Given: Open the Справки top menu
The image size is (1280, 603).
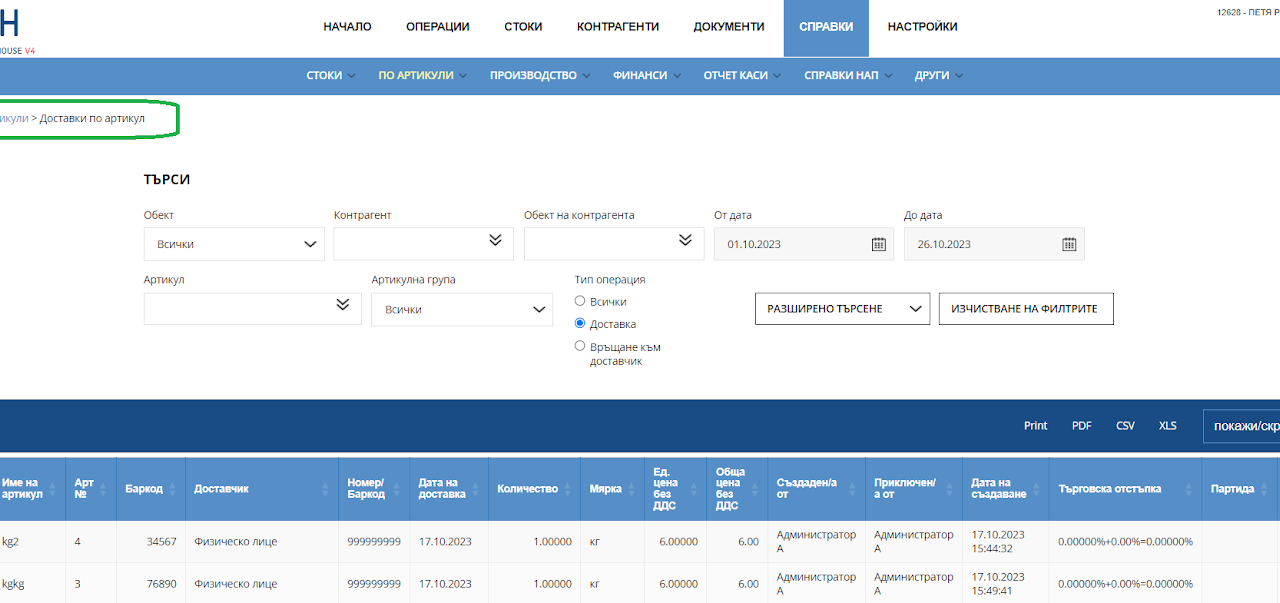Looking at the screenshot, I should tap(826, 27).
